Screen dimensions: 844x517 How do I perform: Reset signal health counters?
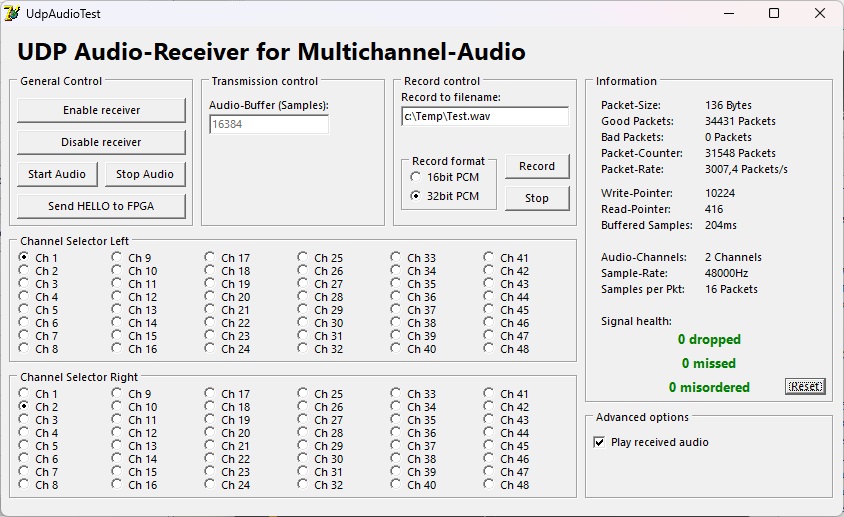coord(805,386)
